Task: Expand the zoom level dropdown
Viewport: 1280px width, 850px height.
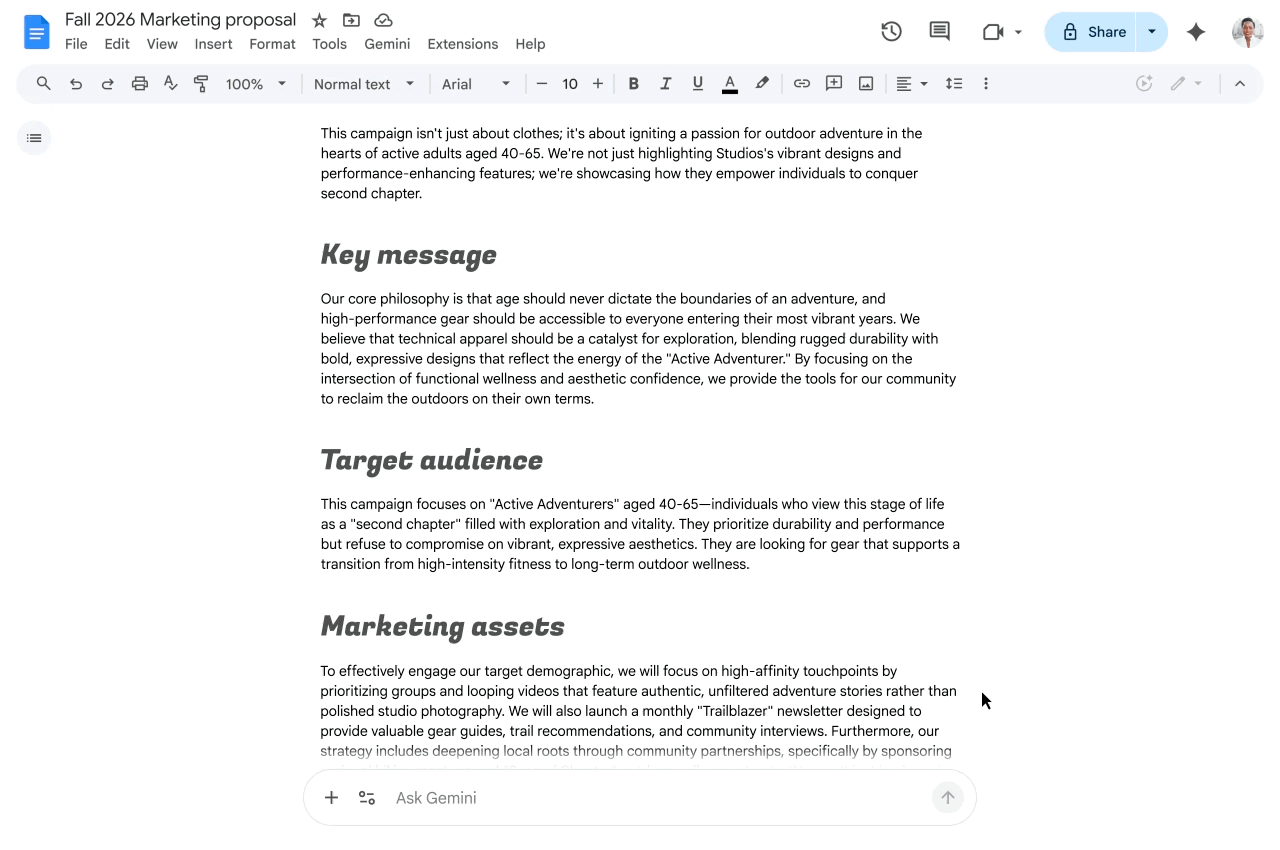Action: pos(282,84)
